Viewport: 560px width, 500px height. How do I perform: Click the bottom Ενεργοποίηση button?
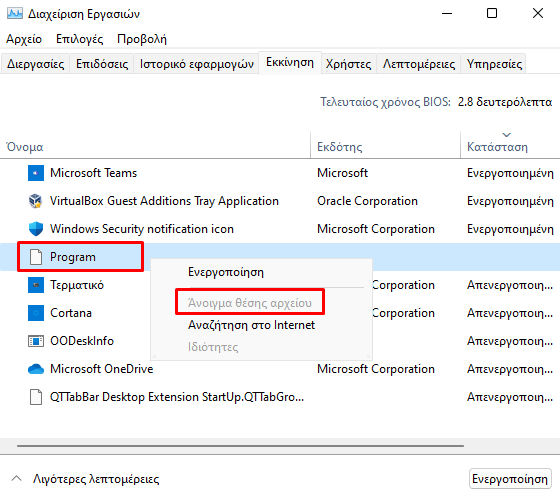(510, 479)
